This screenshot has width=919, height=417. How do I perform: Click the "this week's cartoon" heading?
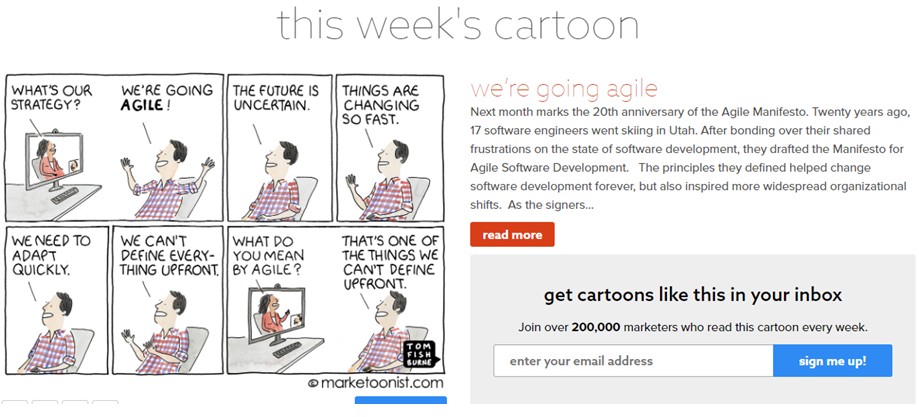click(458, 25)
